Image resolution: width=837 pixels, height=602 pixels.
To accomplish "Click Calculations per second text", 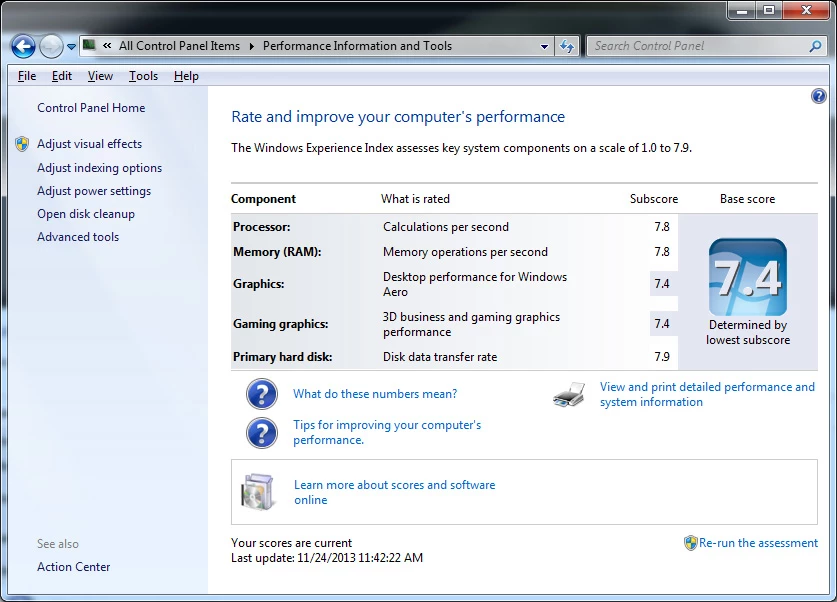I will (x=446, y=227).
